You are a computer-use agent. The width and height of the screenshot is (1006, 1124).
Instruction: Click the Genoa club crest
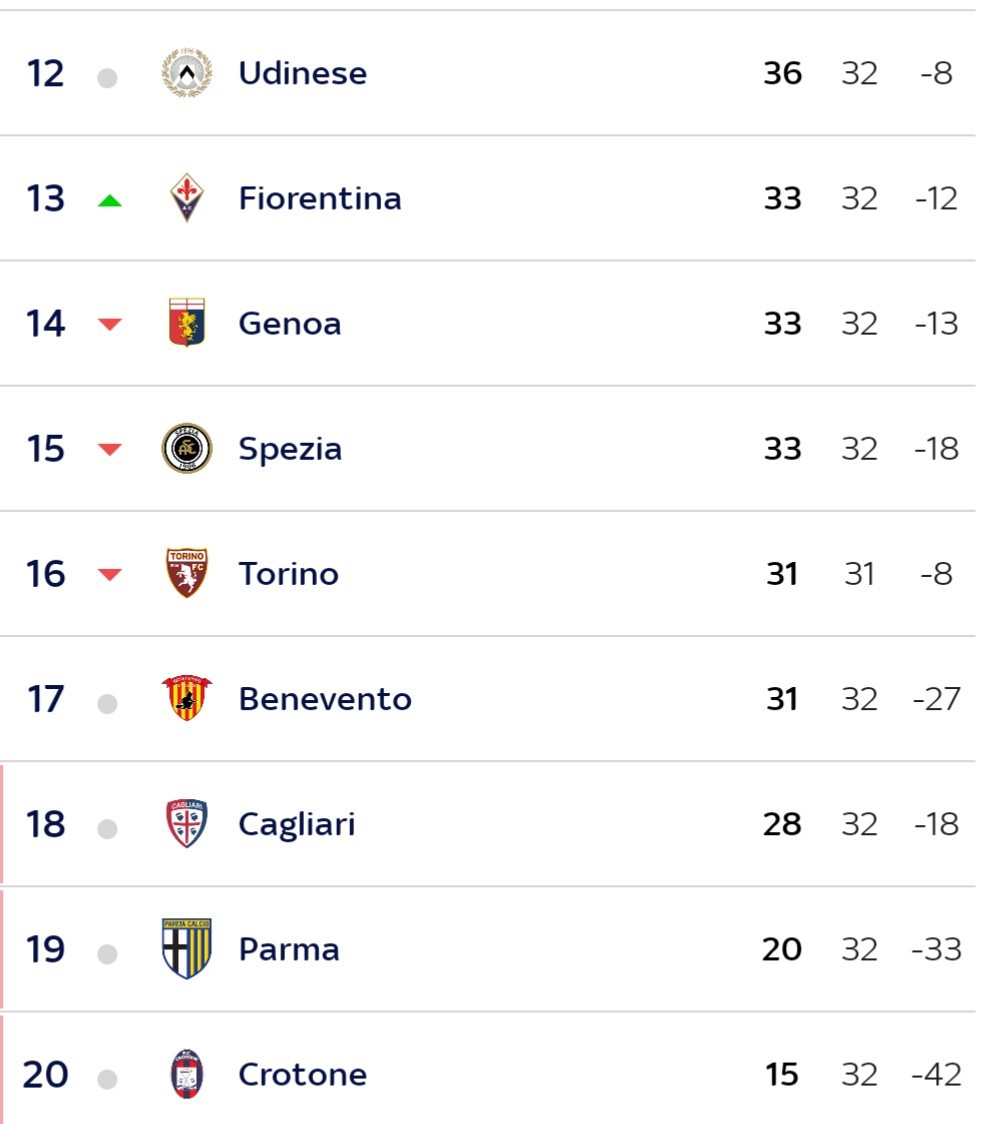186,323
